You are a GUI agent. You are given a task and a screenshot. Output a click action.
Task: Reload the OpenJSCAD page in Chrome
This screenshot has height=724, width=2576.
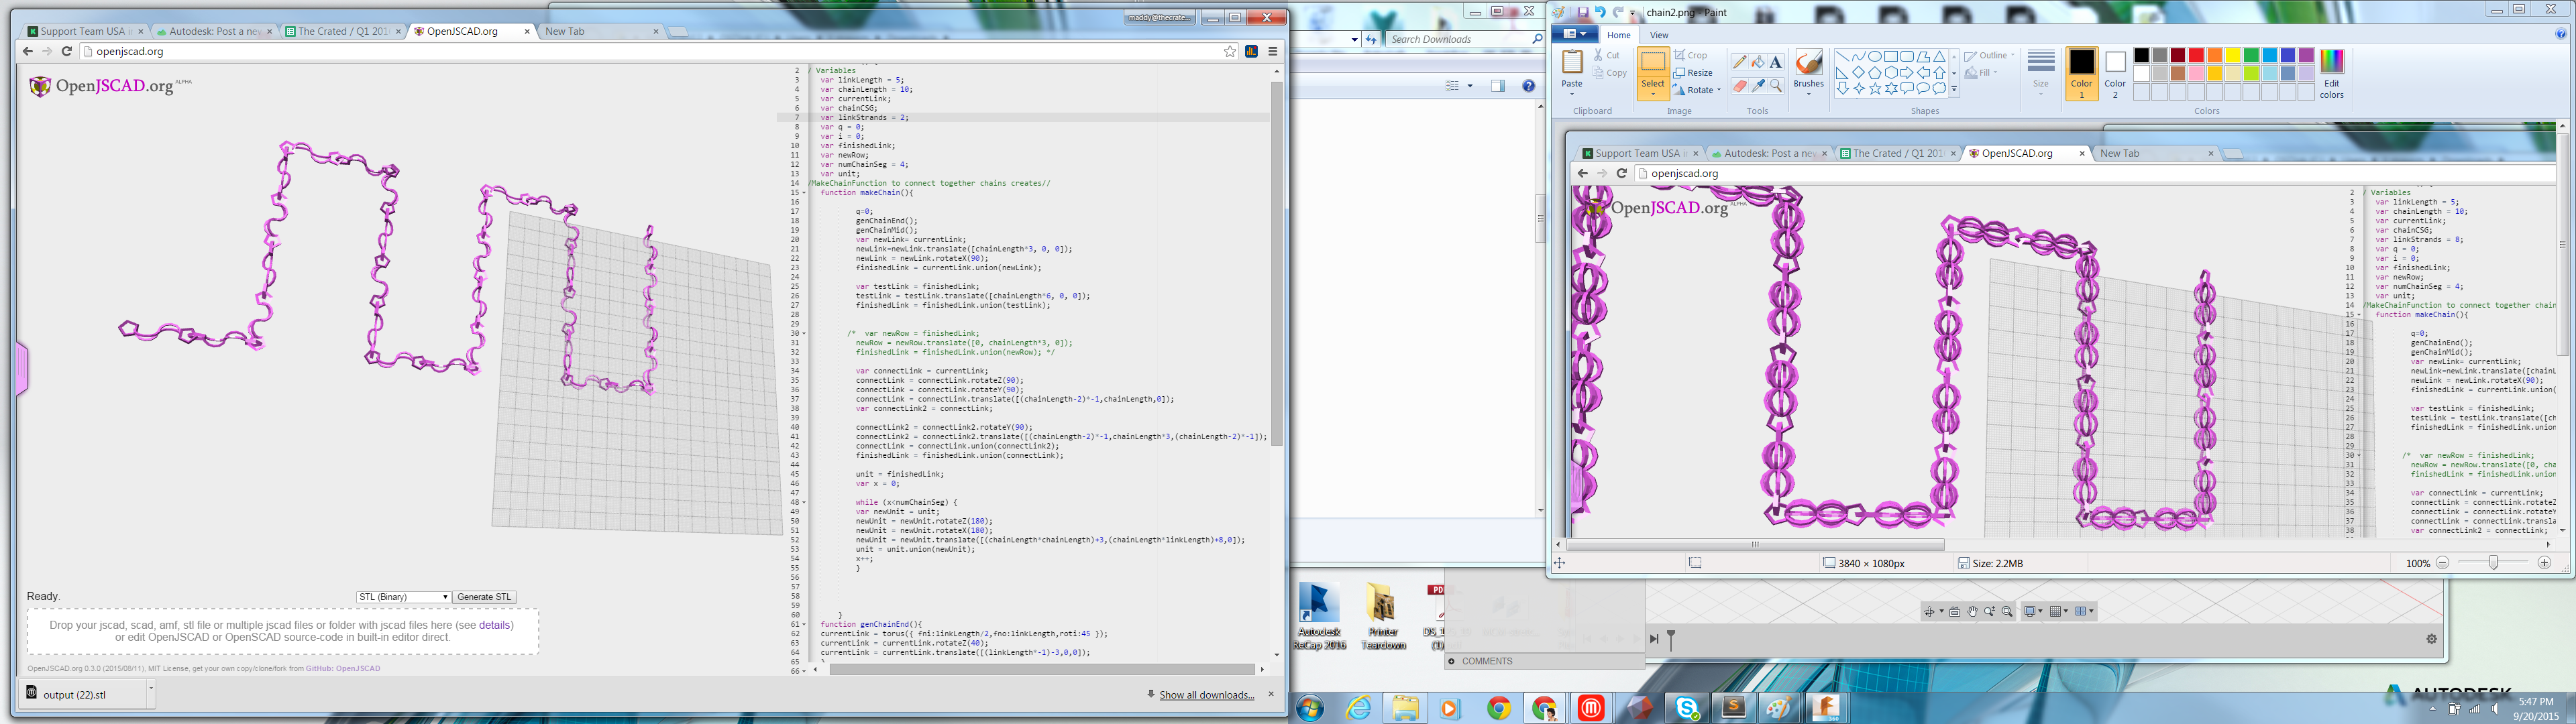click(67, 51)
